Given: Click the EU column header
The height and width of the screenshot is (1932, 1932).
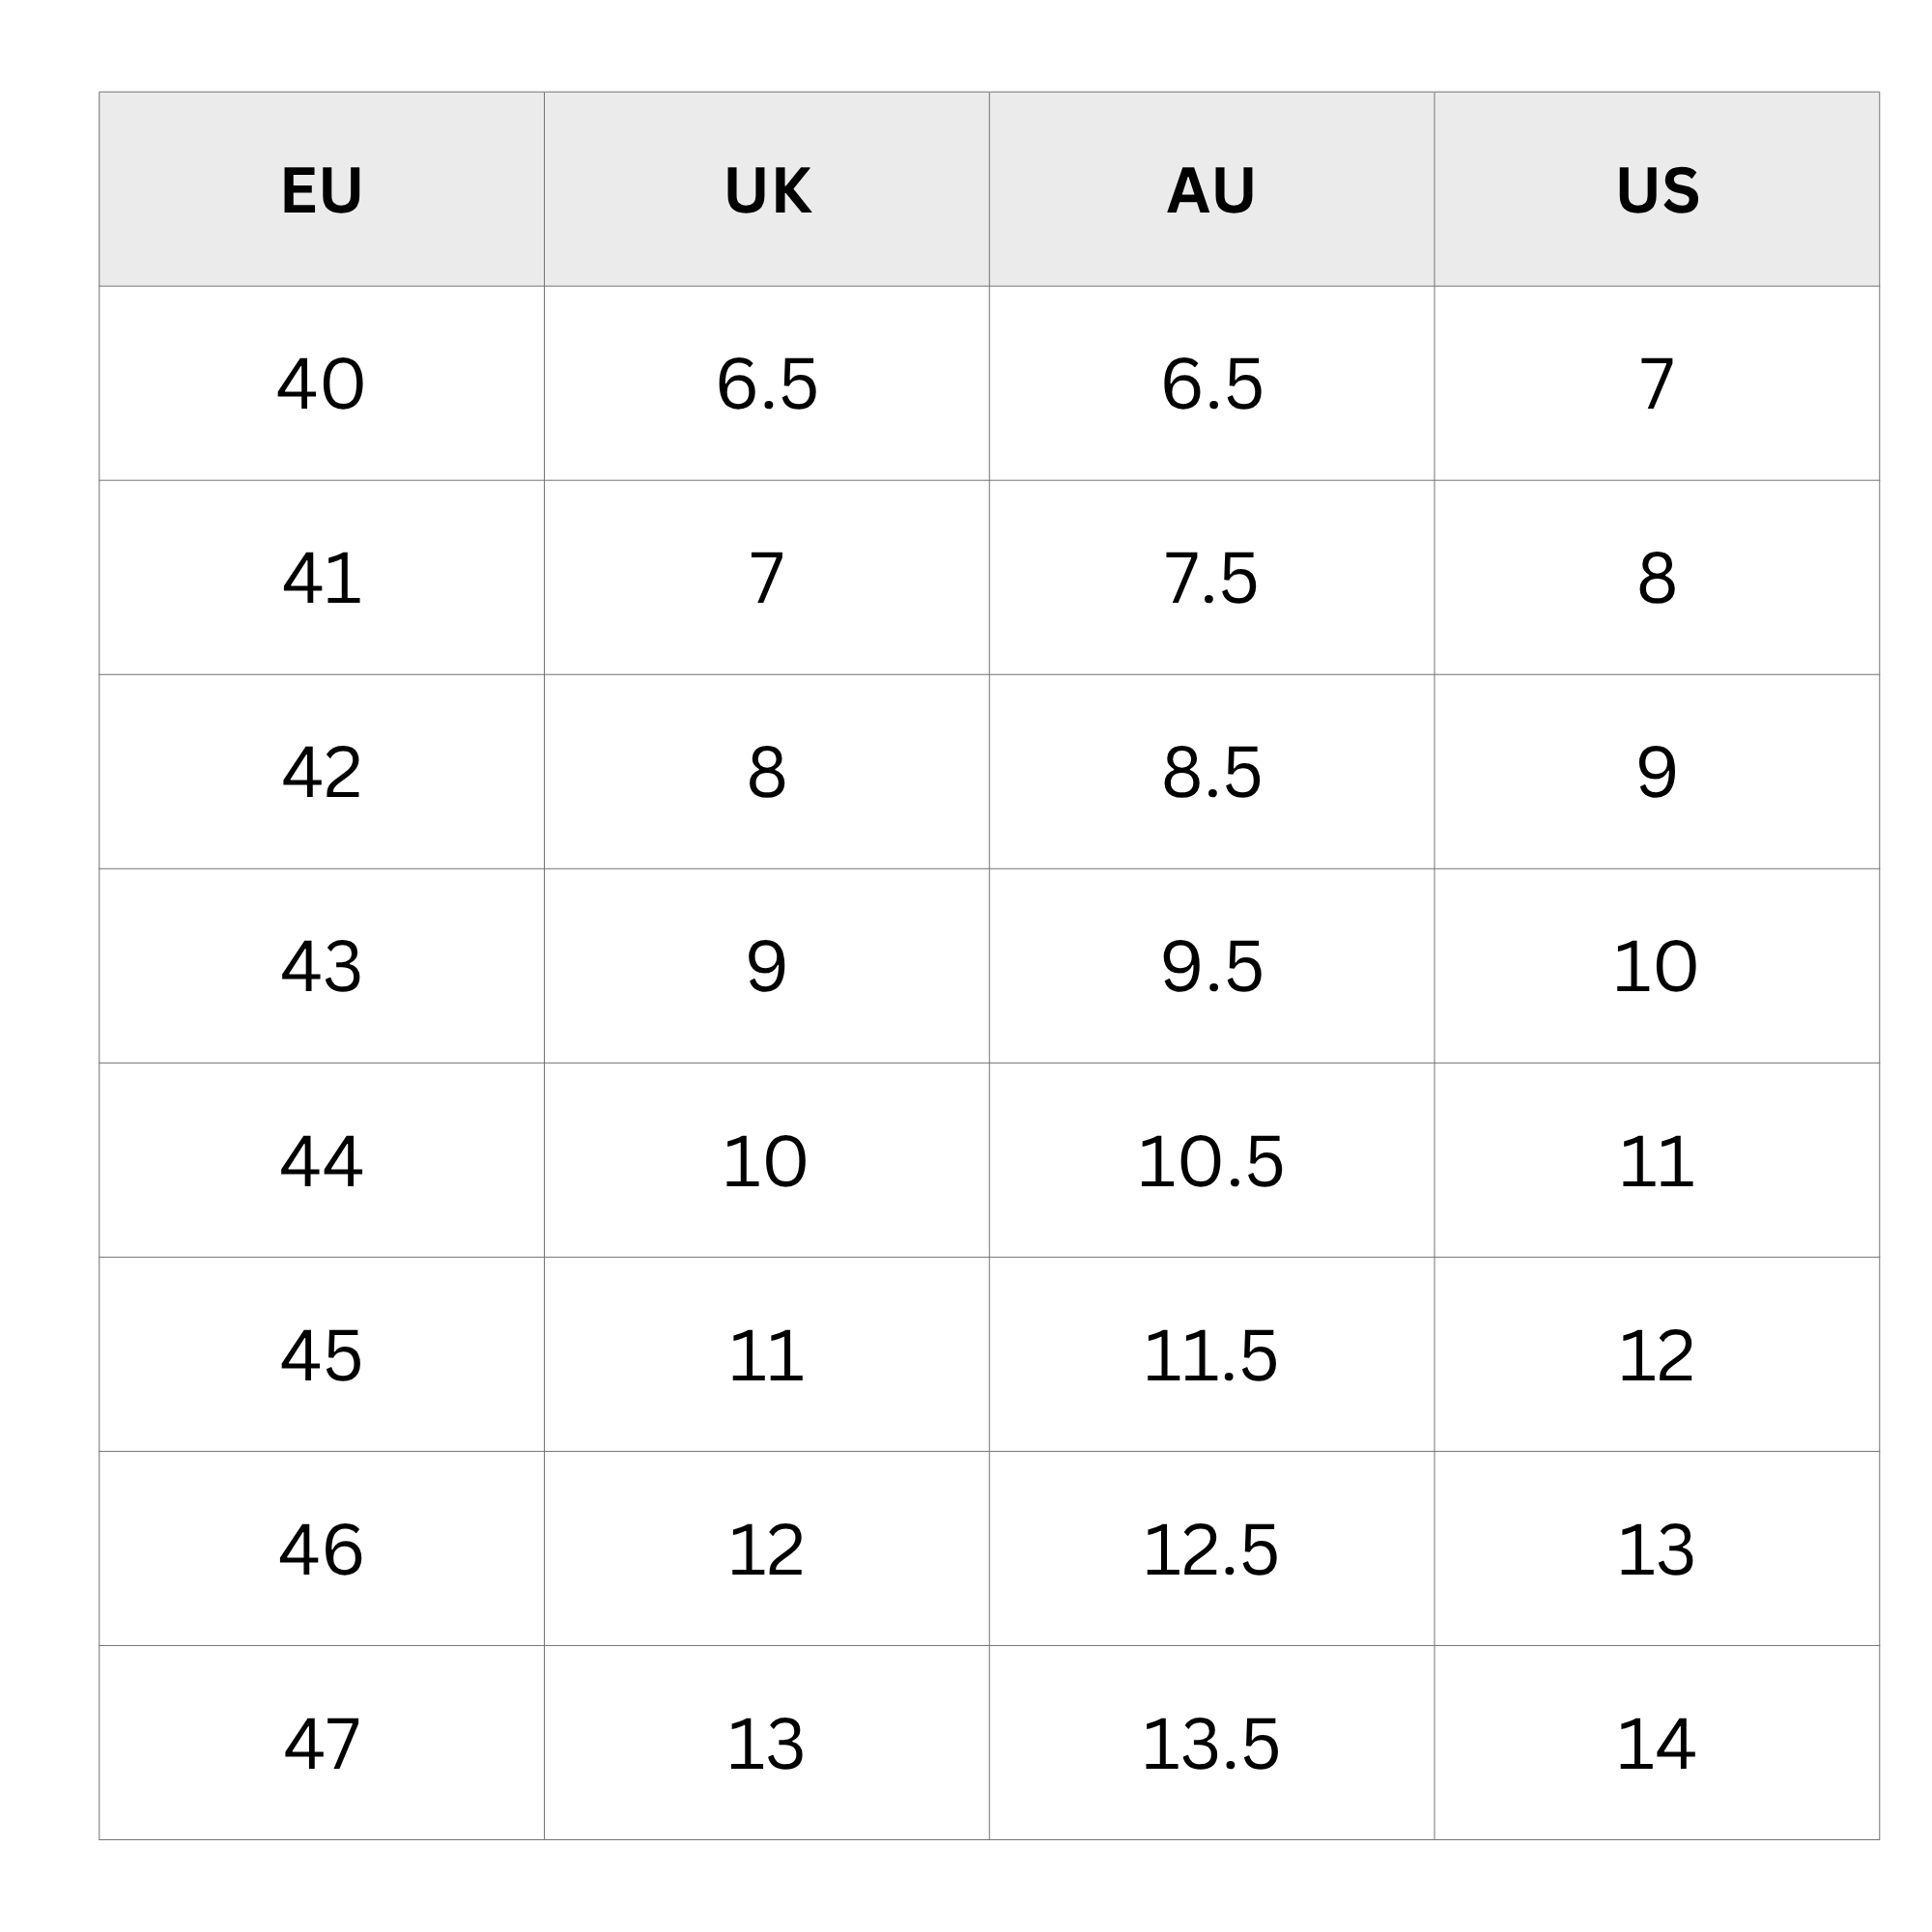Looking at the screenshot, I should click(321, 190).
